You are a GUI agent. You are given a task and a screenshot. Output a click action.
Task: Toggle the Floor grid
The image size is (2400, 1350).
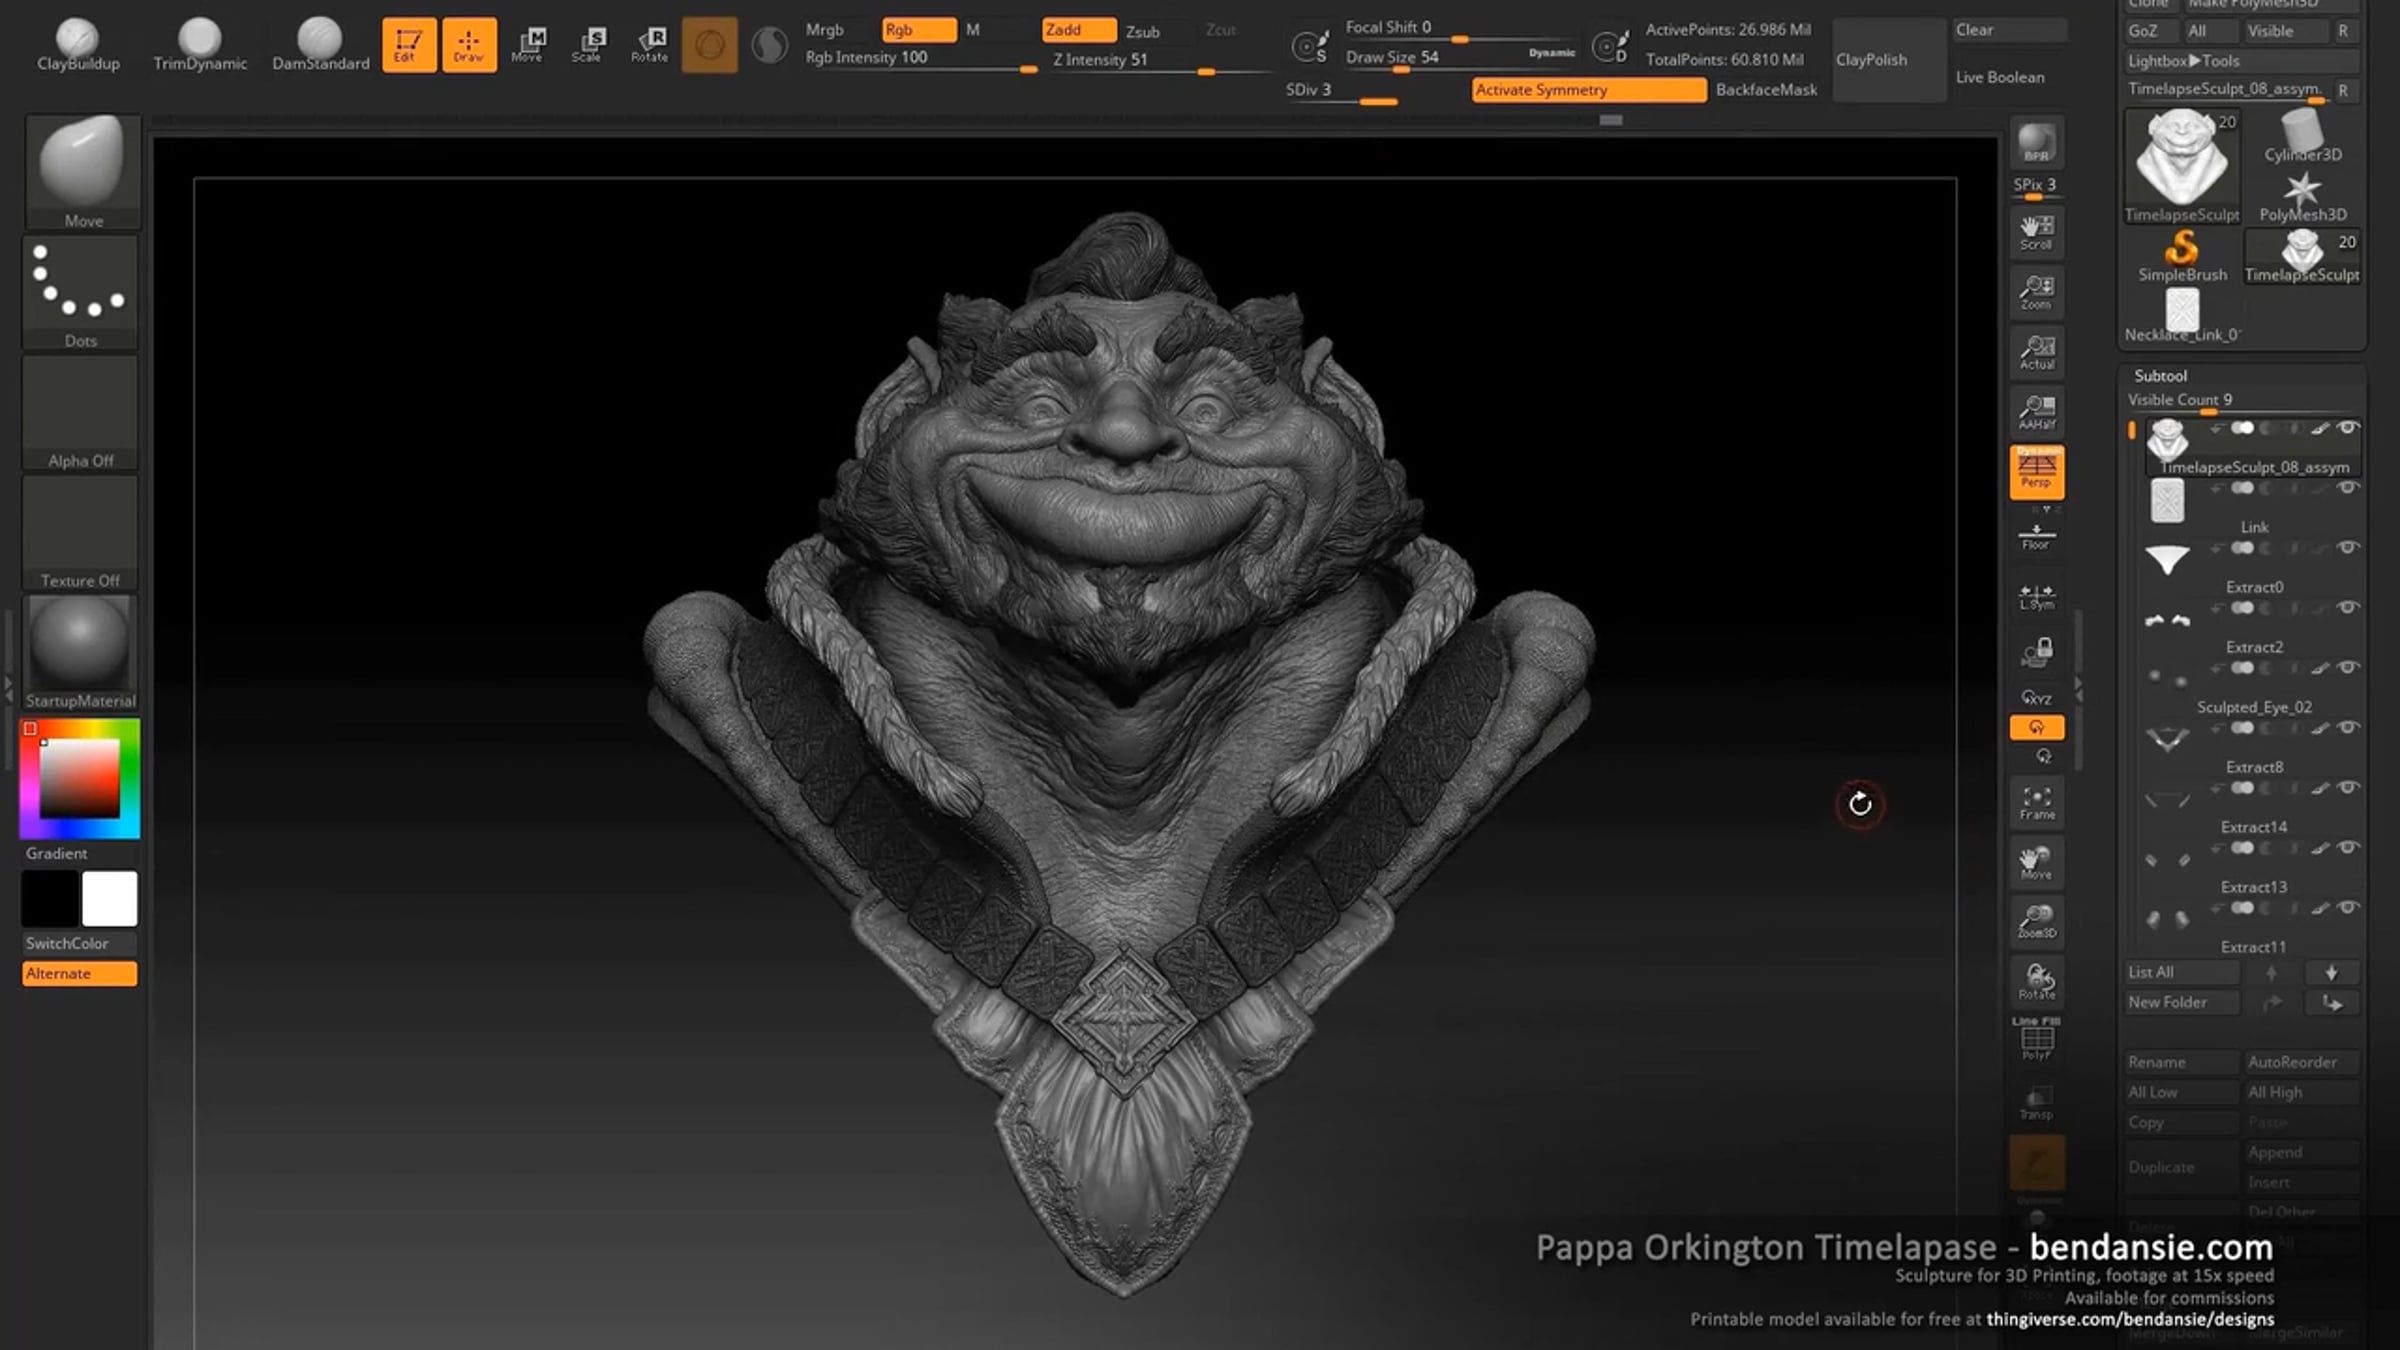coord(2036,537)
